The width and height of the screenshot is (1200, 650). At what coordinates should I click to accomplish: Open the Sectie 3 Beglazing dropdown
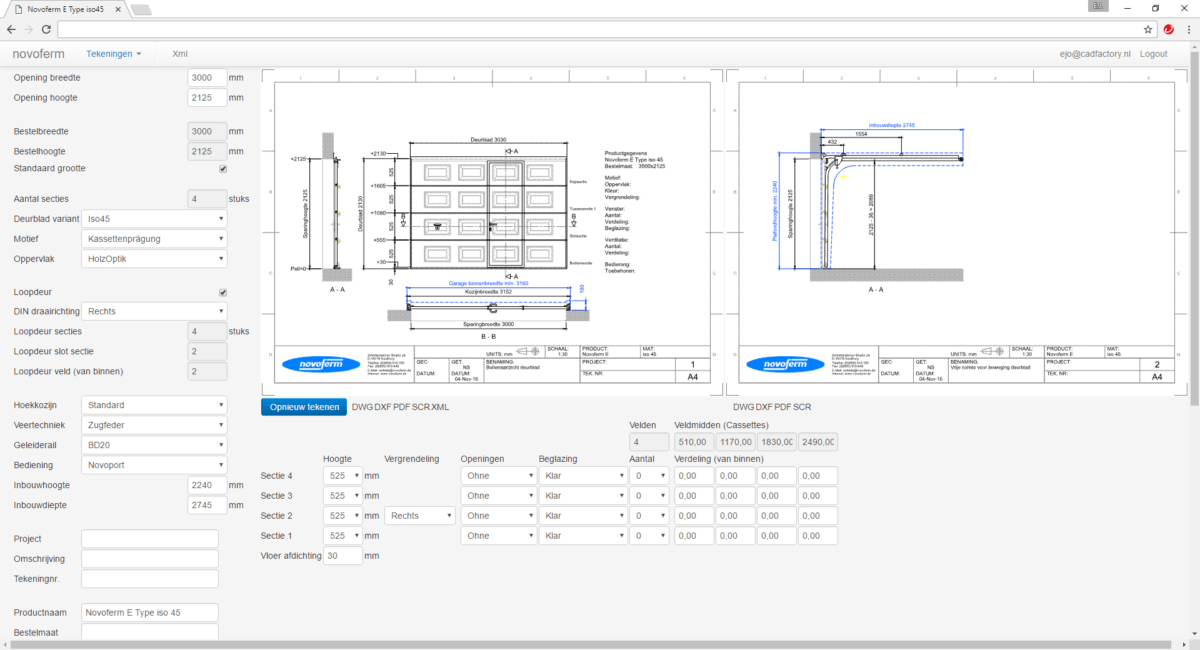[583, 496]
